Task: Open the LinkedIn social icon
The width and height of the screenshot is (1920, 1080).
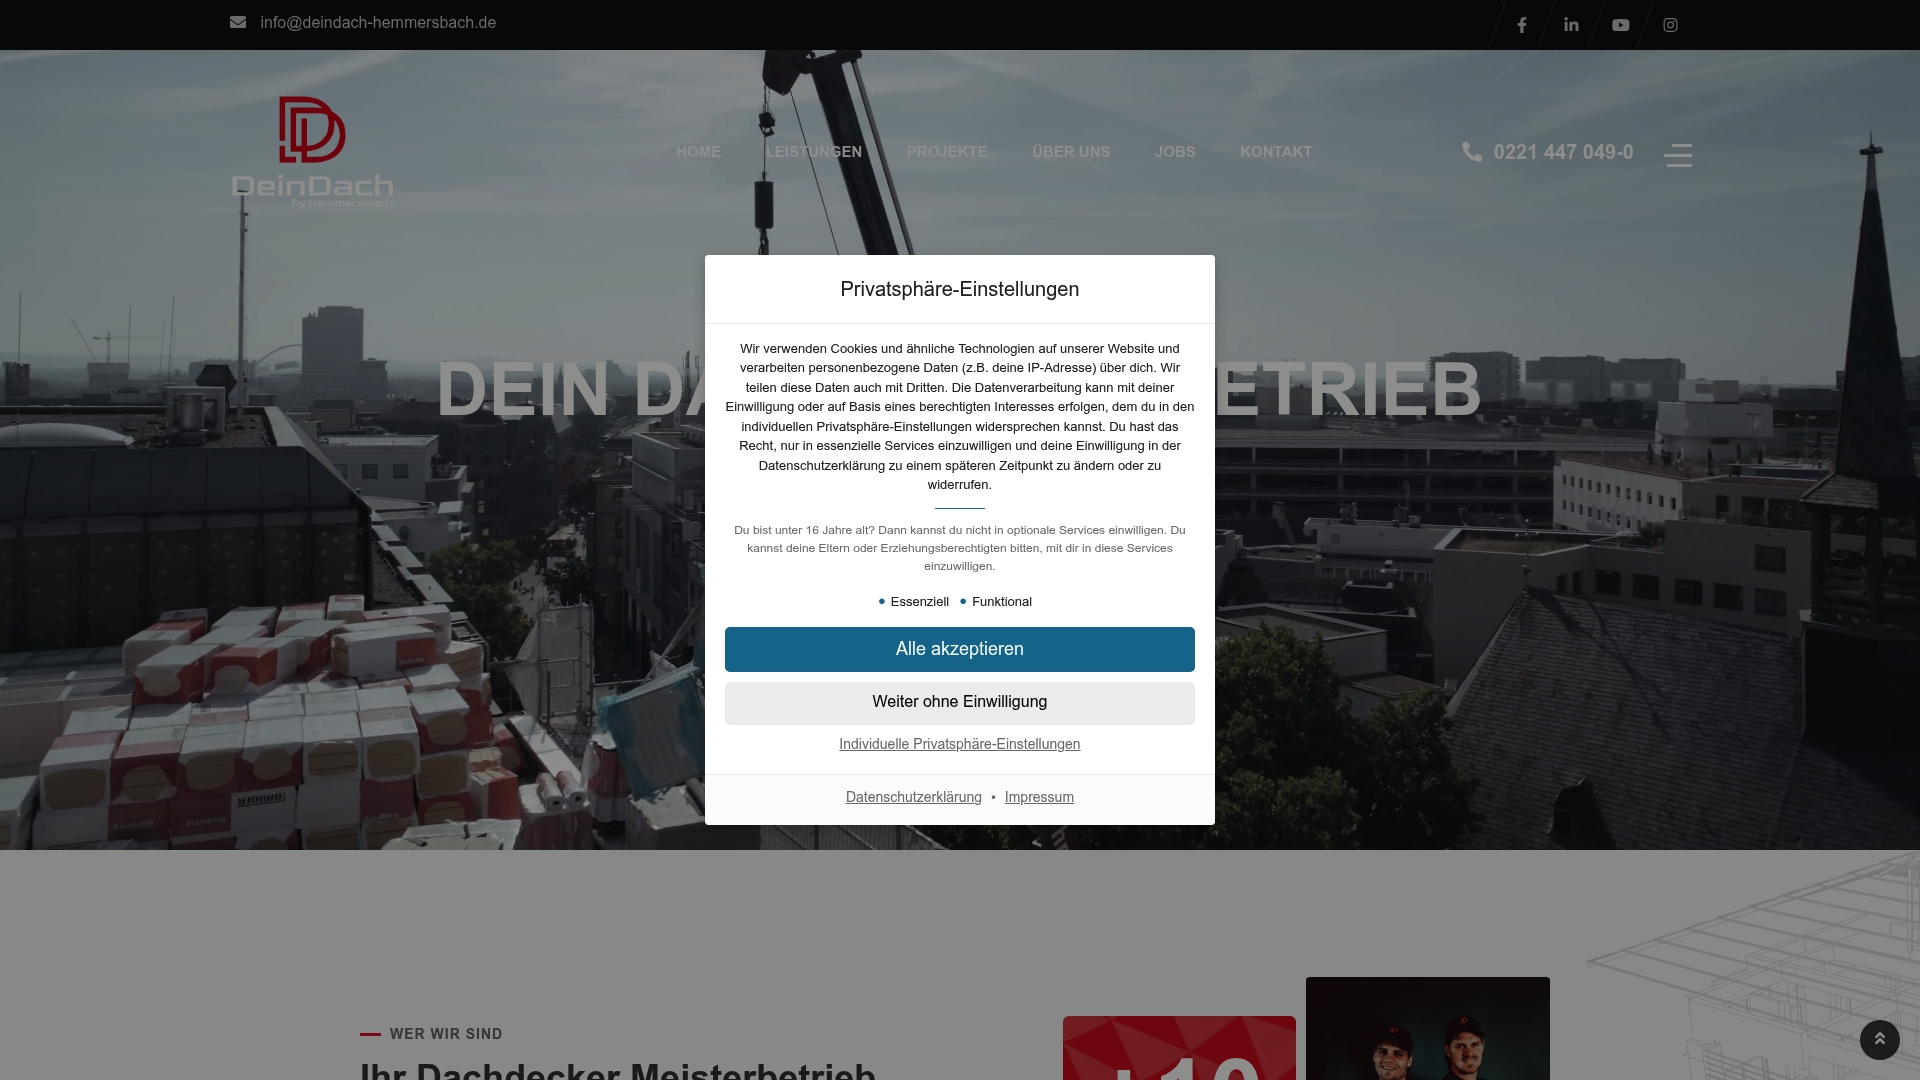Action: click(x=1571, y=25)
